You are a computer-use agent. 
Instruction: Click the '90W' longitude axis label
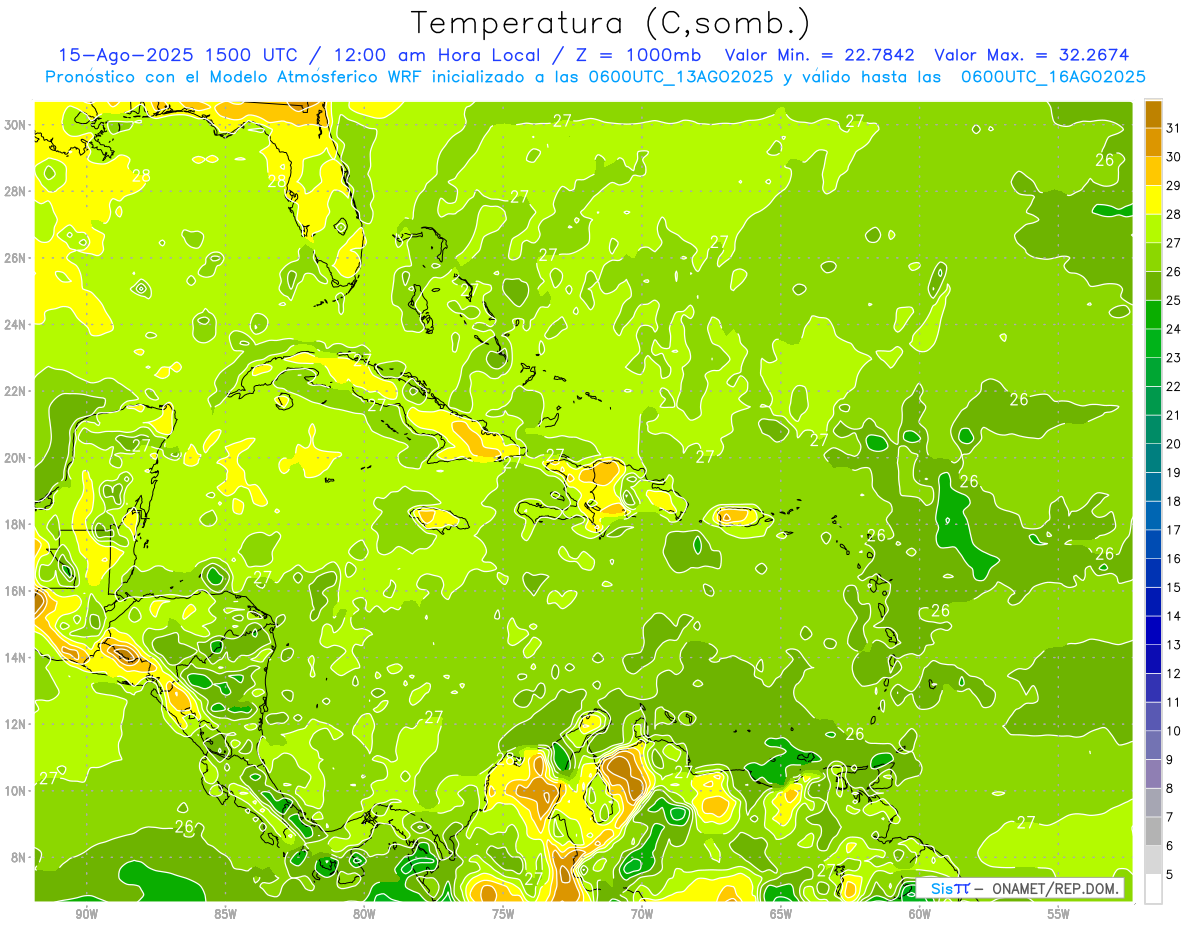[x=86, y=914]
